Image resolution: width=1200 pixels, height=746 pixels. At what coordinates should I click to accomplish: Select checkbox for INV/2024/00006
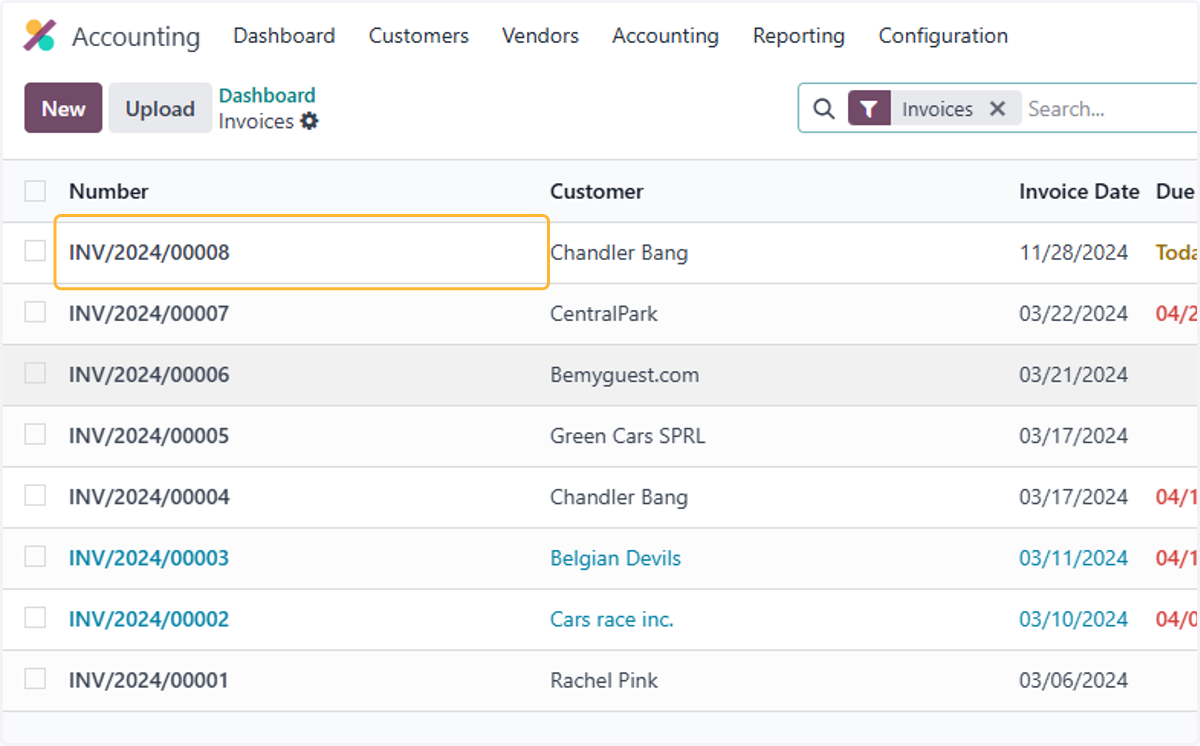(x=35, y=373)
